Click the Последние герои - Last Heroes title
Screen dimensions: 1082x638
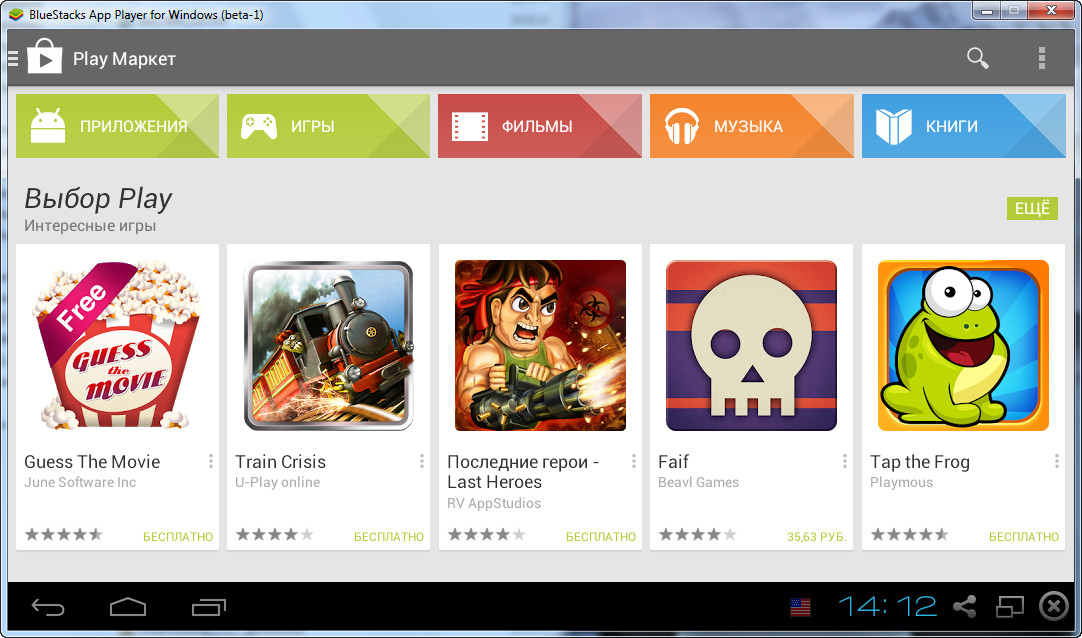click(523, 472)
